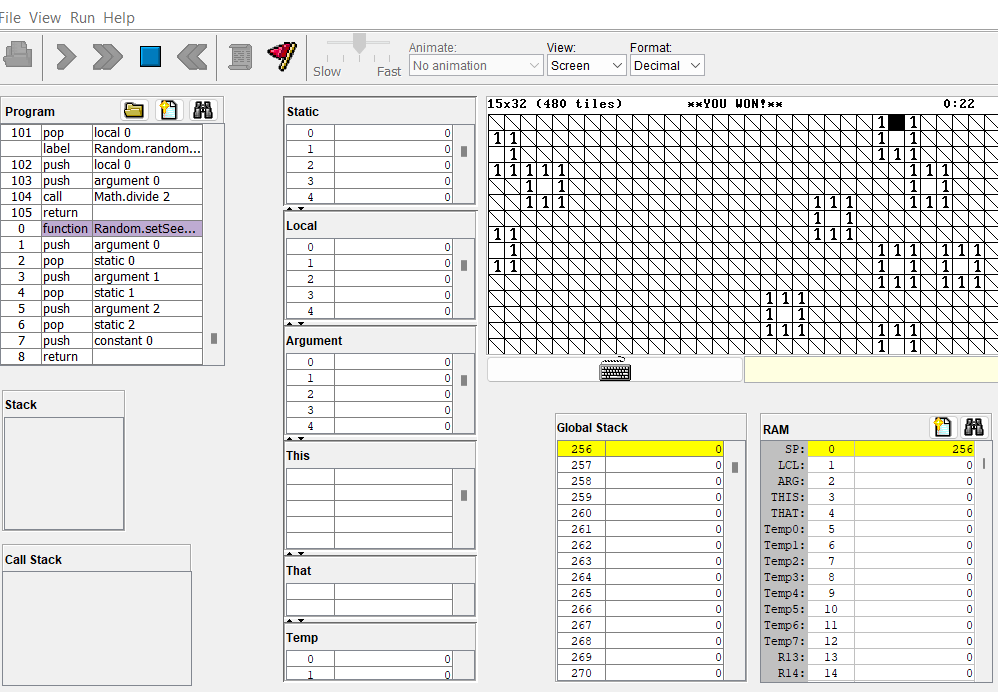Select the 'push constant 0' row
This screenshot has width=998, height=692.
(x=102, y=341)
